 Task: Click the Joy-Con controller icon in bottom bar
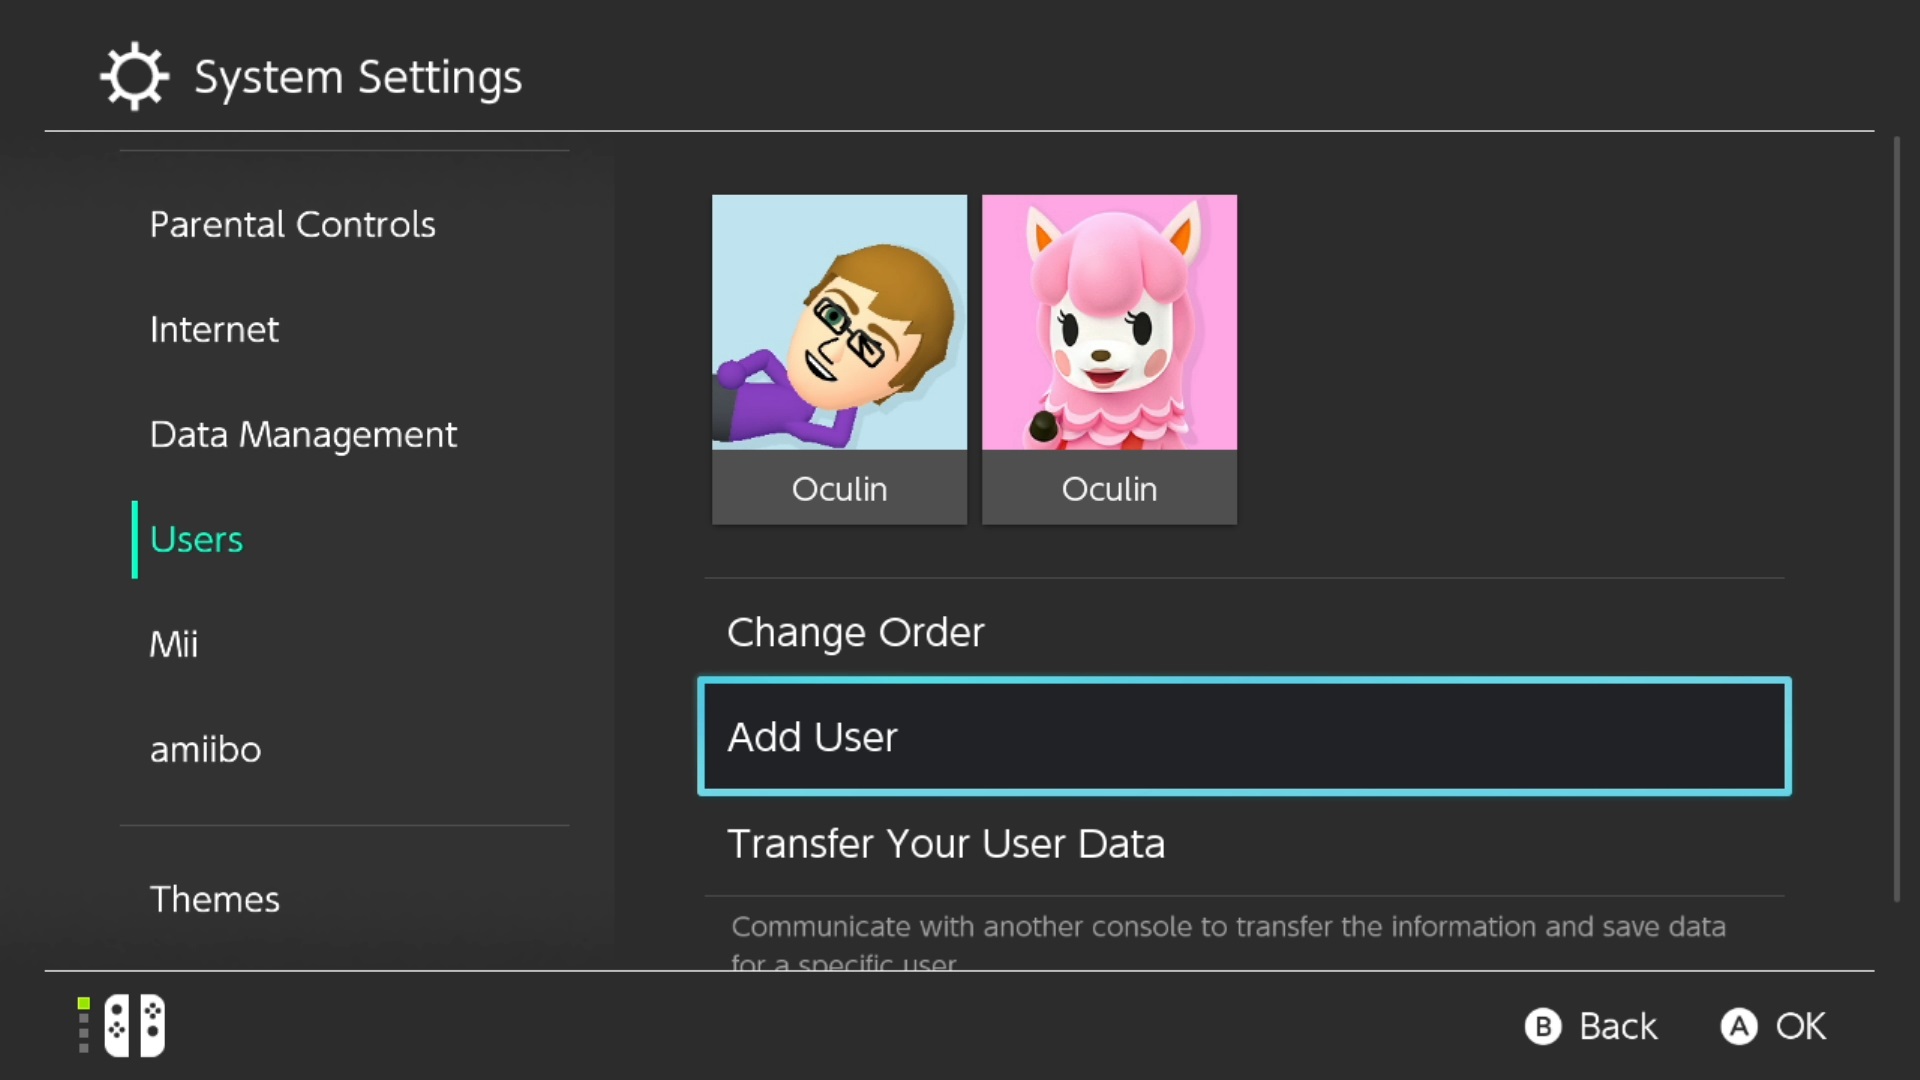click(134, 1025)
